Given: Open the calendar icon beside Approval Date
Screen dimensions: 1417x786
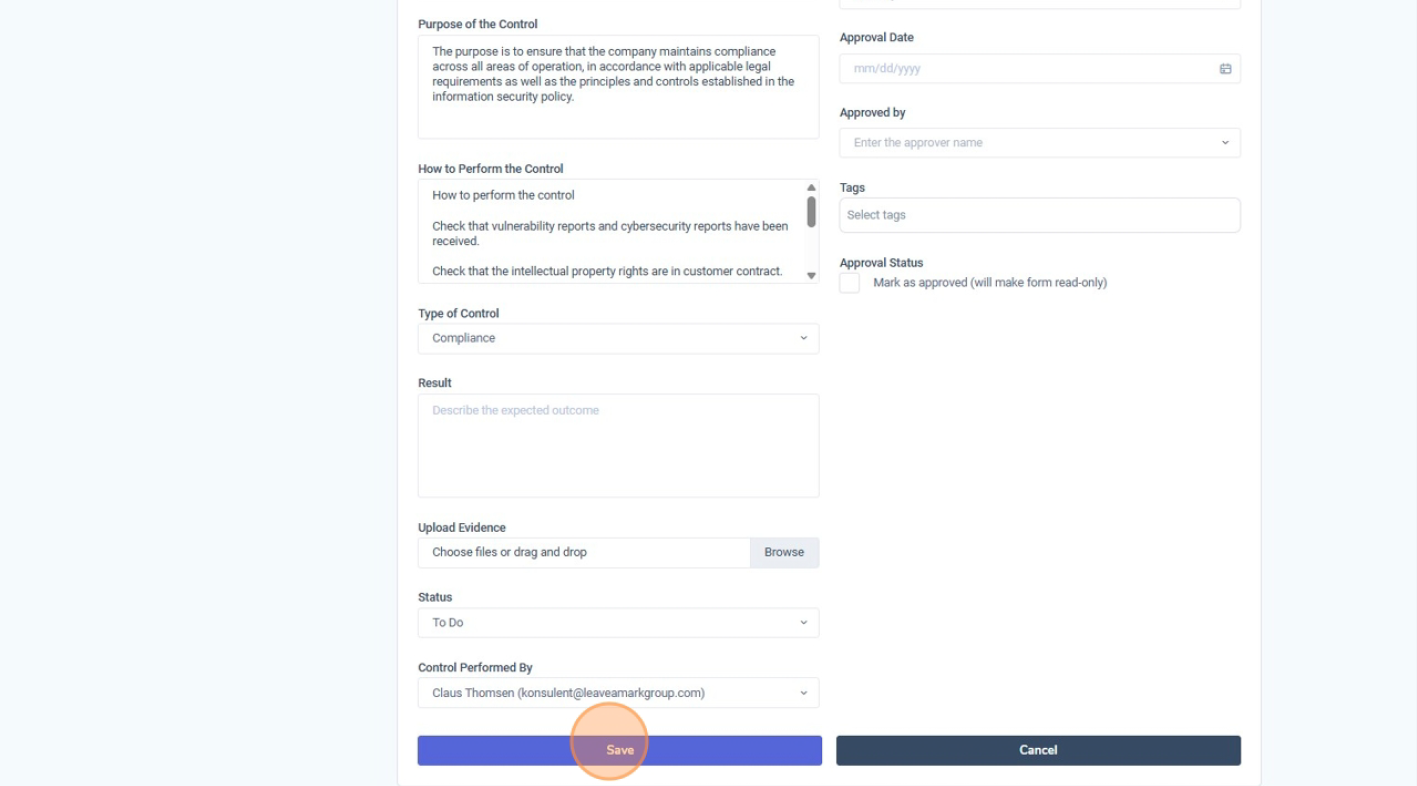Looking at the screenshot, I should 1225,68.
